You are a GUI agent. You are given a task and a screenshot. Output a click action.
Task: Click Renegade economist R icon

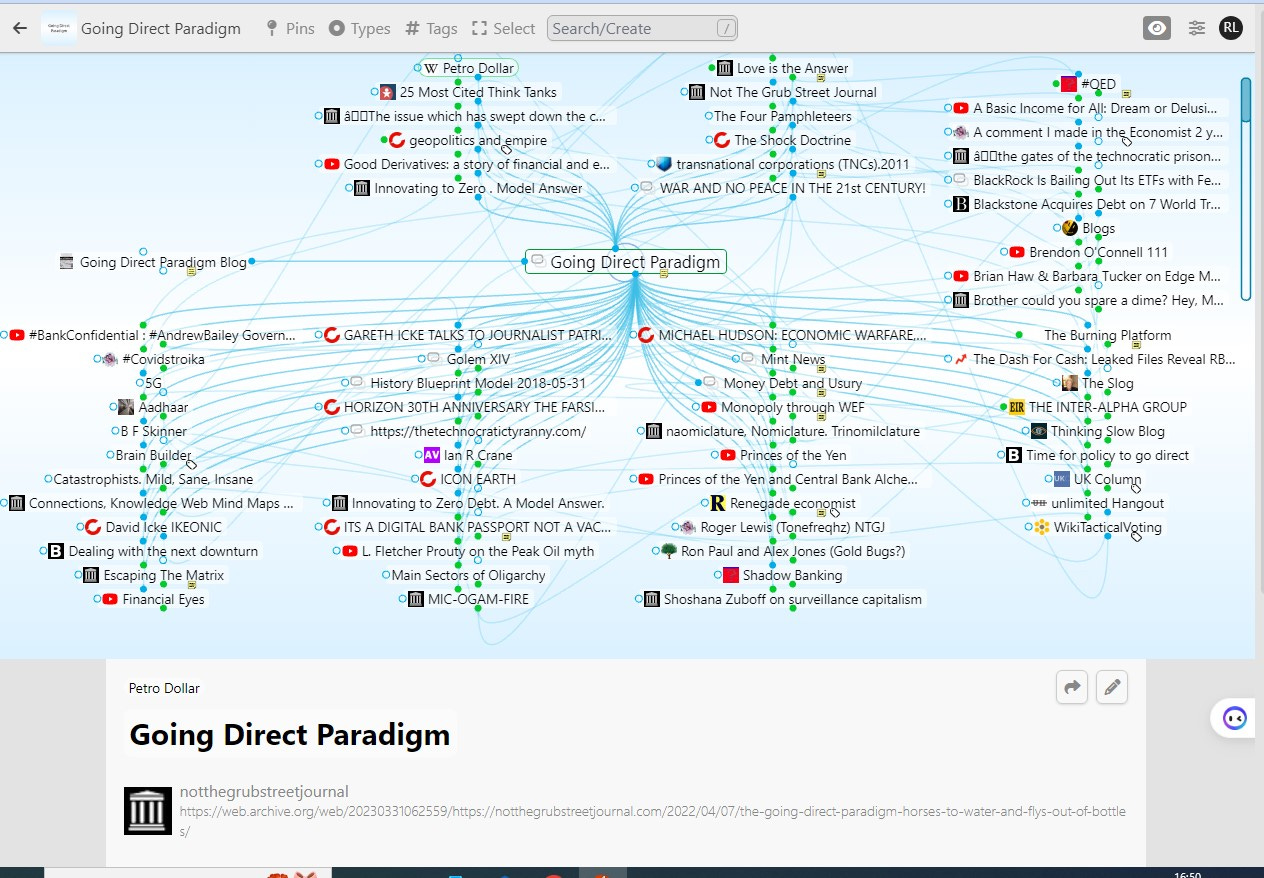coord(717,503)
